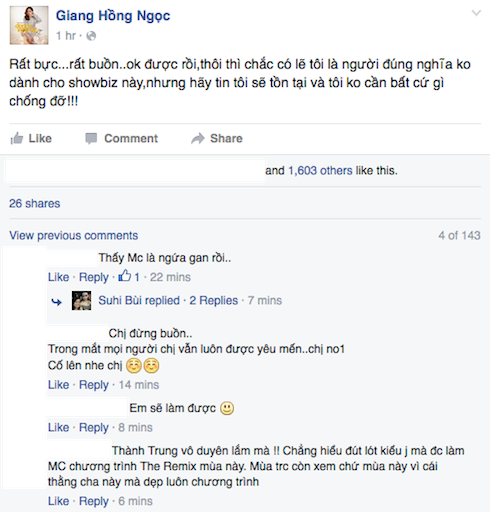This screenshot has height=512, width=490.
Task: Click the thumbs-up count on first comment
Action: (129, 276)
